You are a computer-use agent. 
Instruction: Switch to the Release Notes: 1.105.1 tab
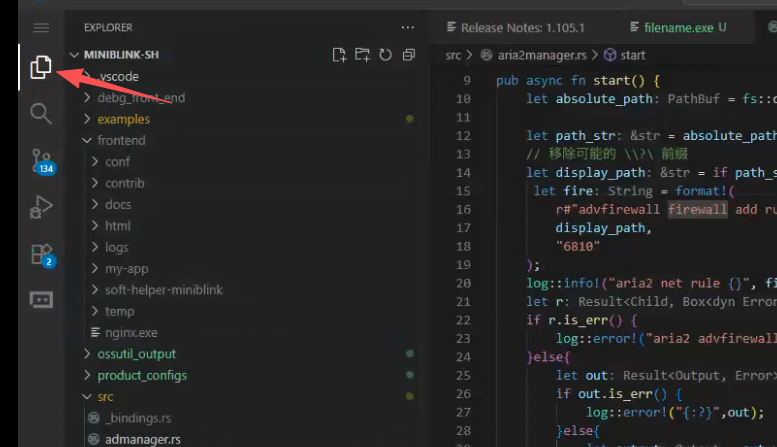(x=522, y=28)
